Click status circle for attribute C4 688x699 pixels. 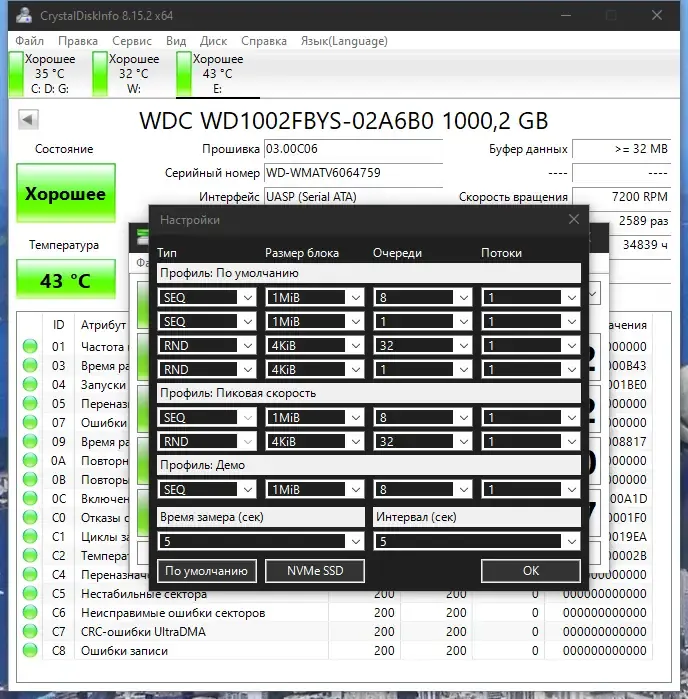(x=30, y=575)
